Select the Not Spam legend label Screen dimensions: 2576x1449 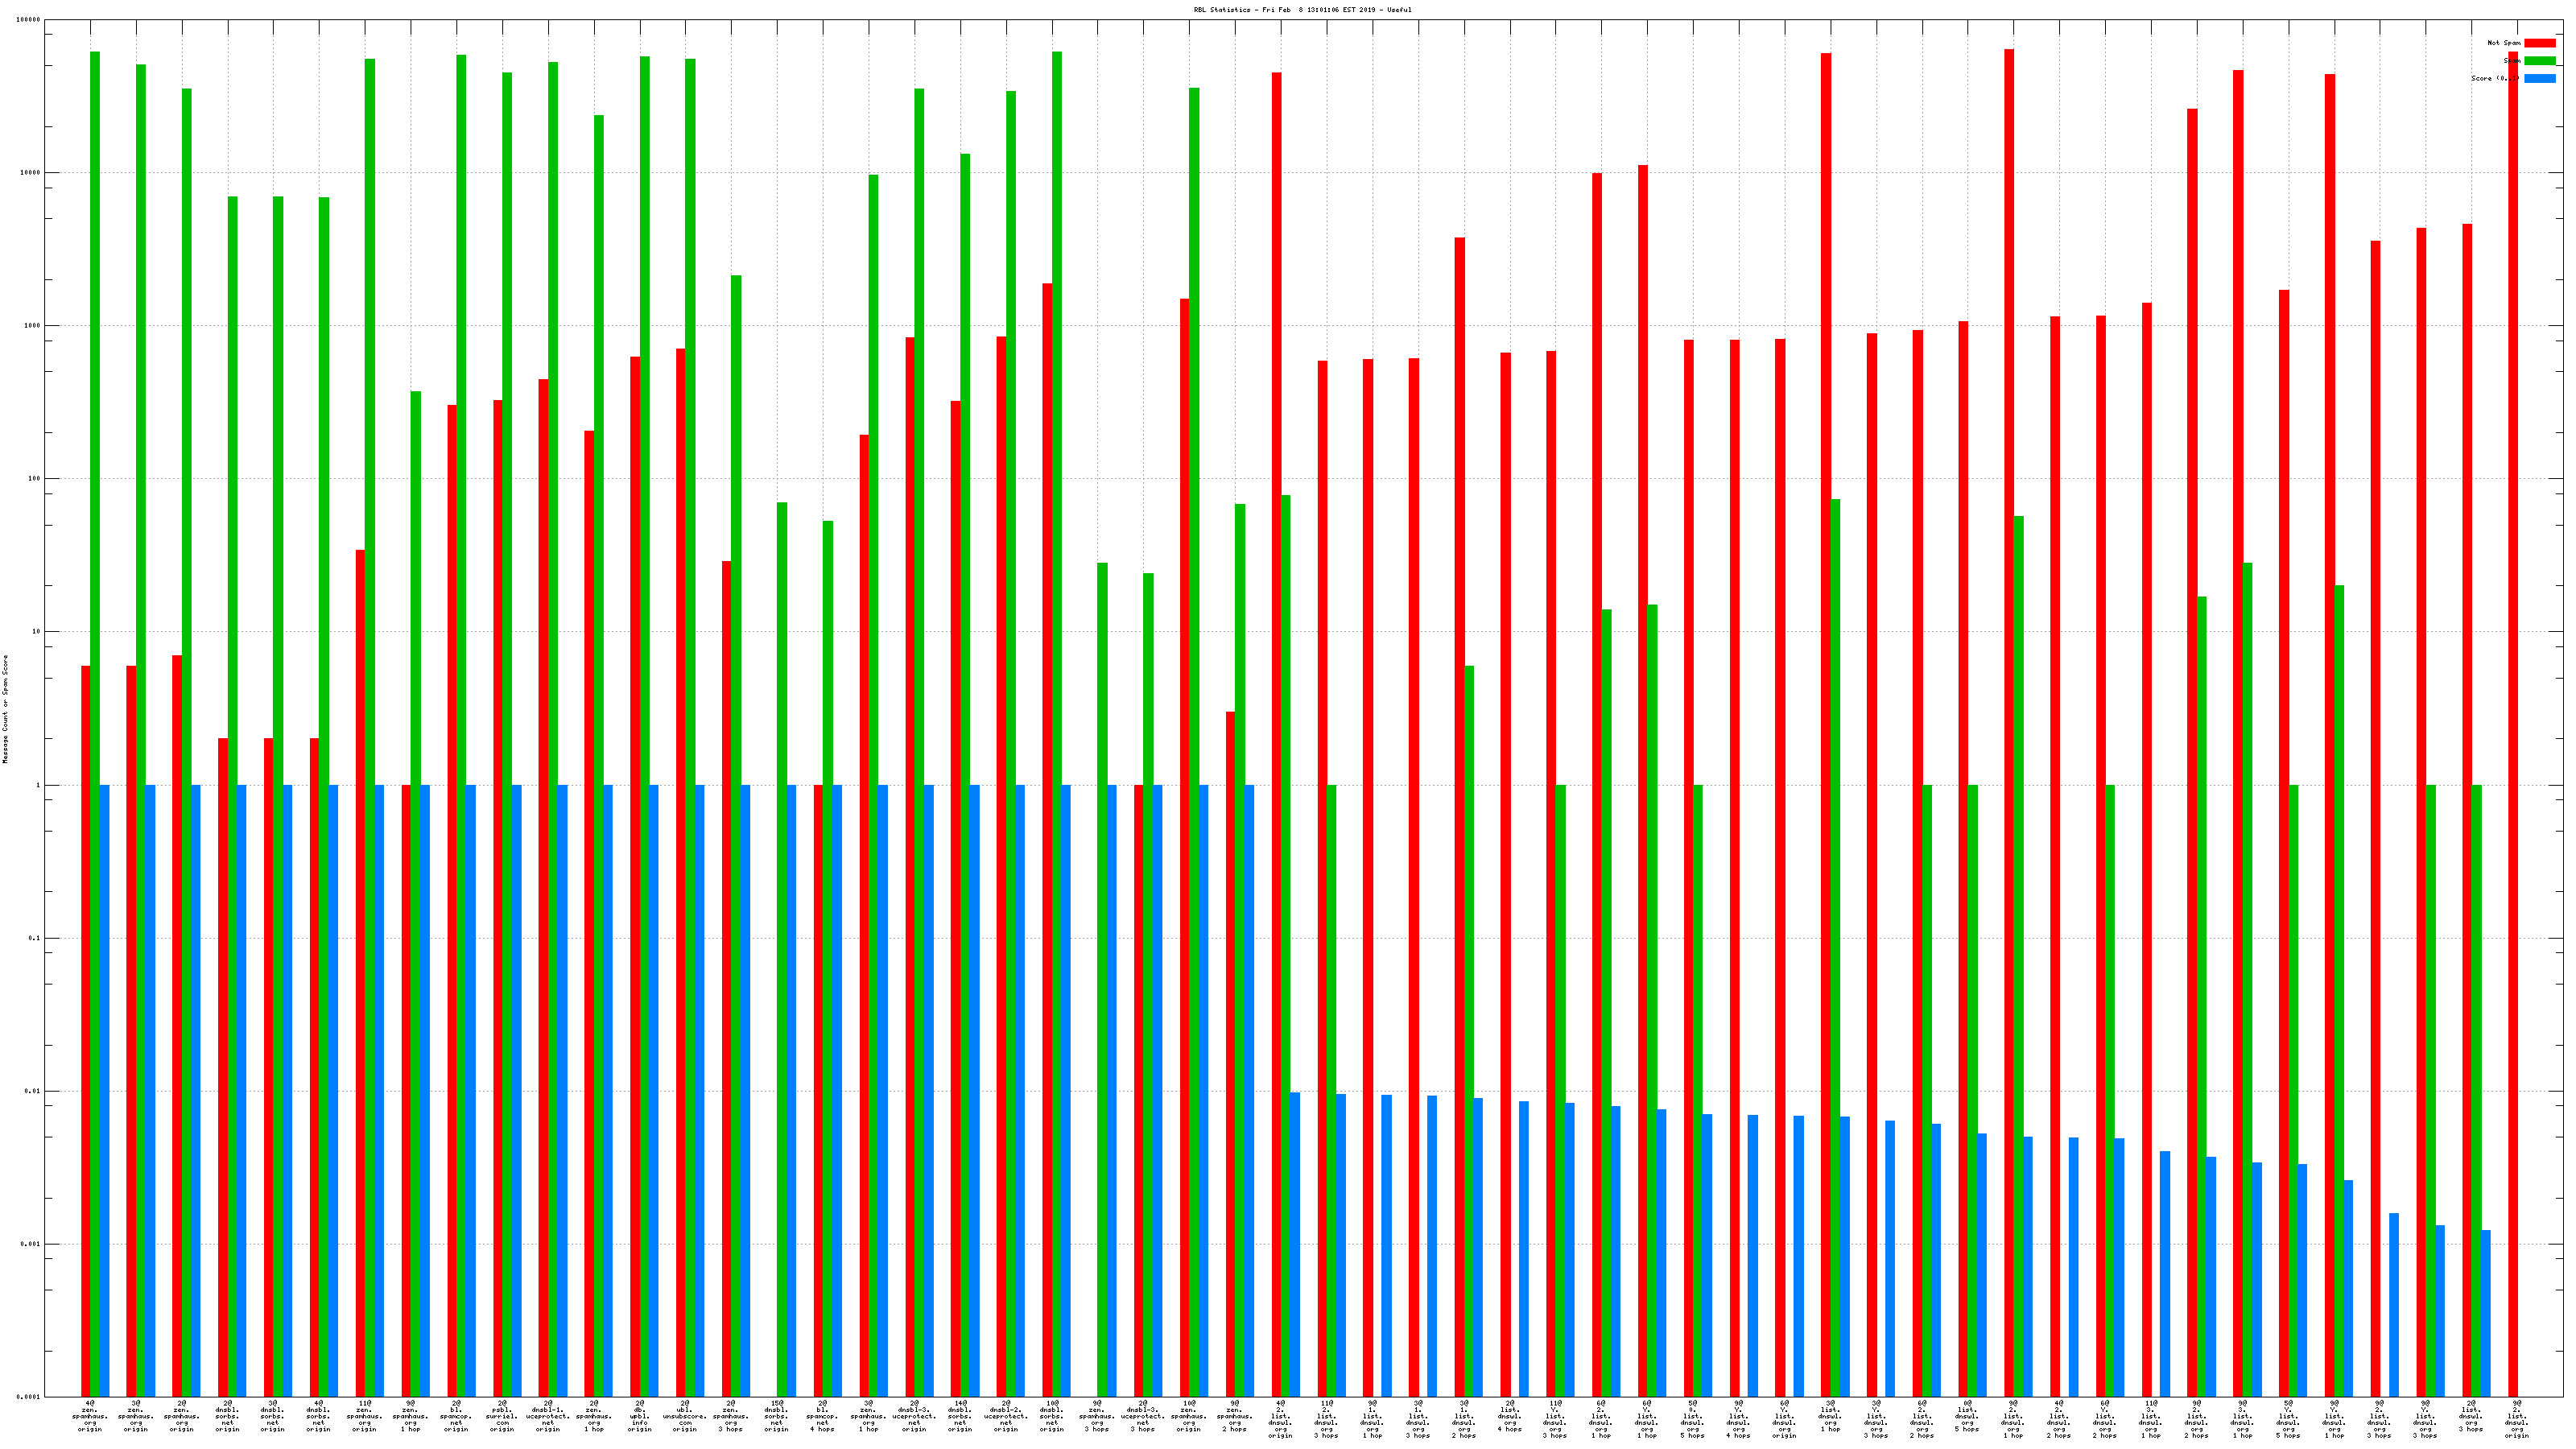point(2503,43)
